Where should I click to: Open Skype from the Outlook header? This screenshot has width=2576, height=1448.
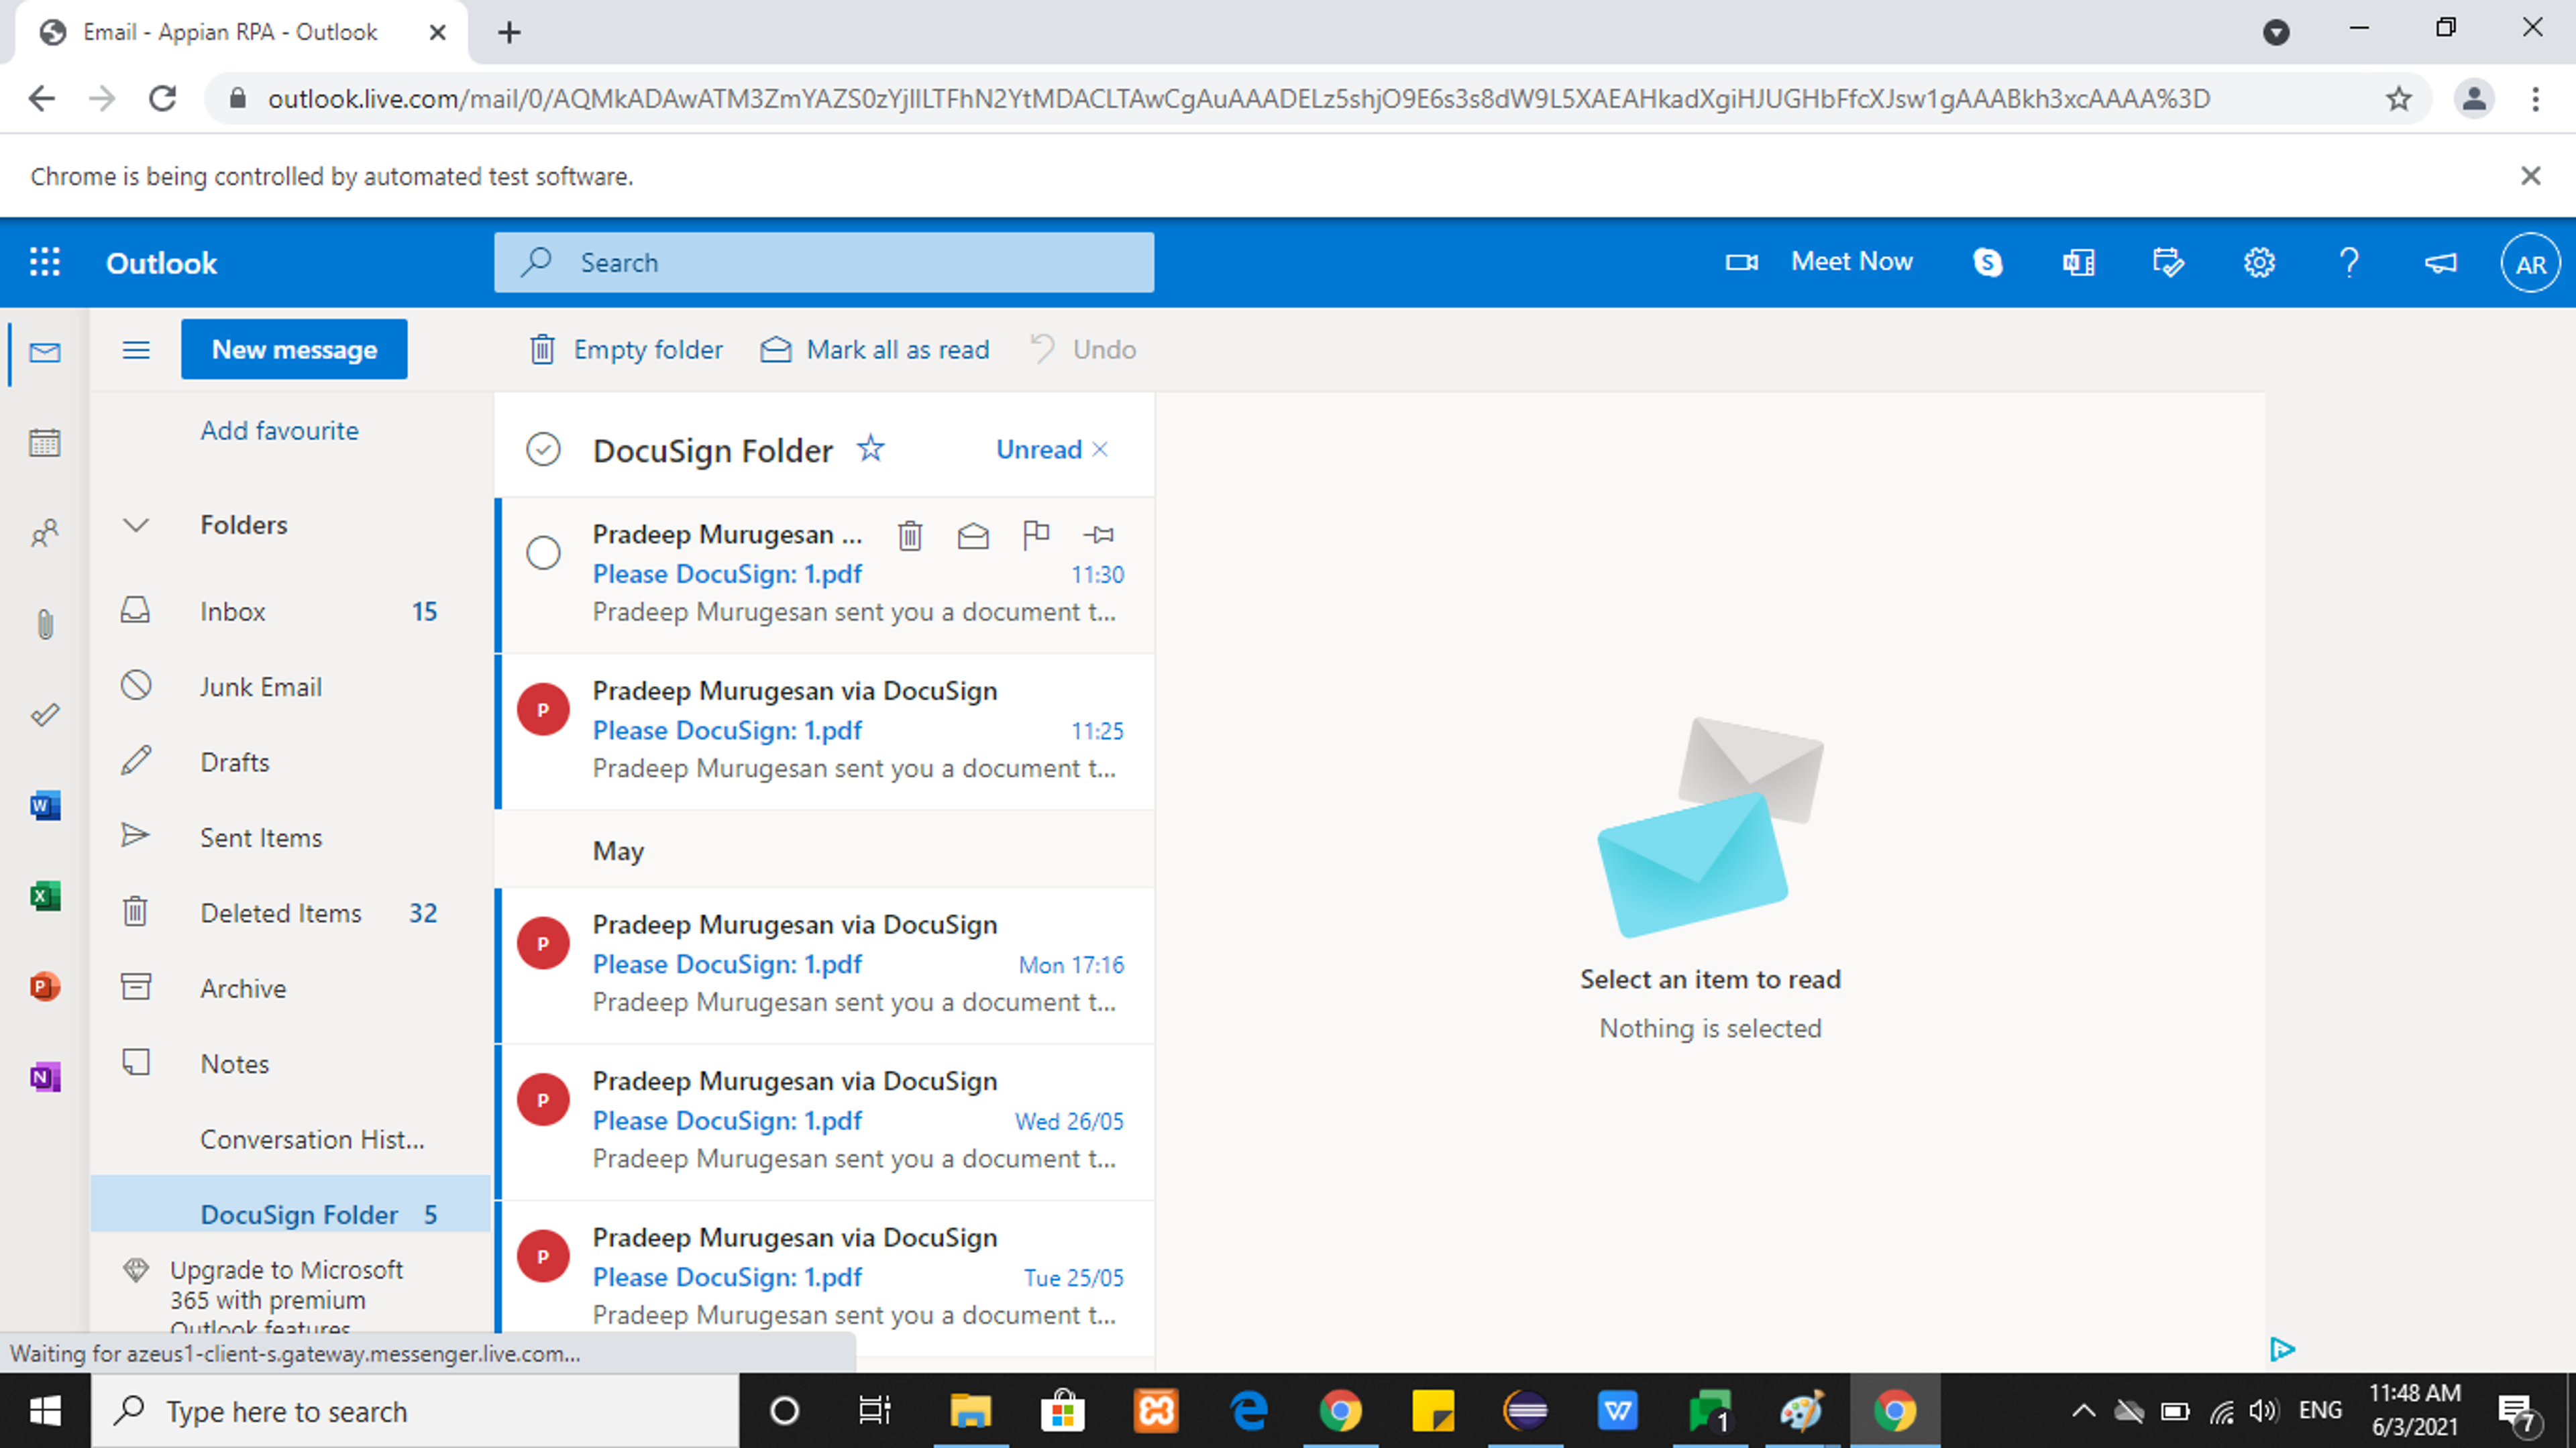(x=1987, y=262)
